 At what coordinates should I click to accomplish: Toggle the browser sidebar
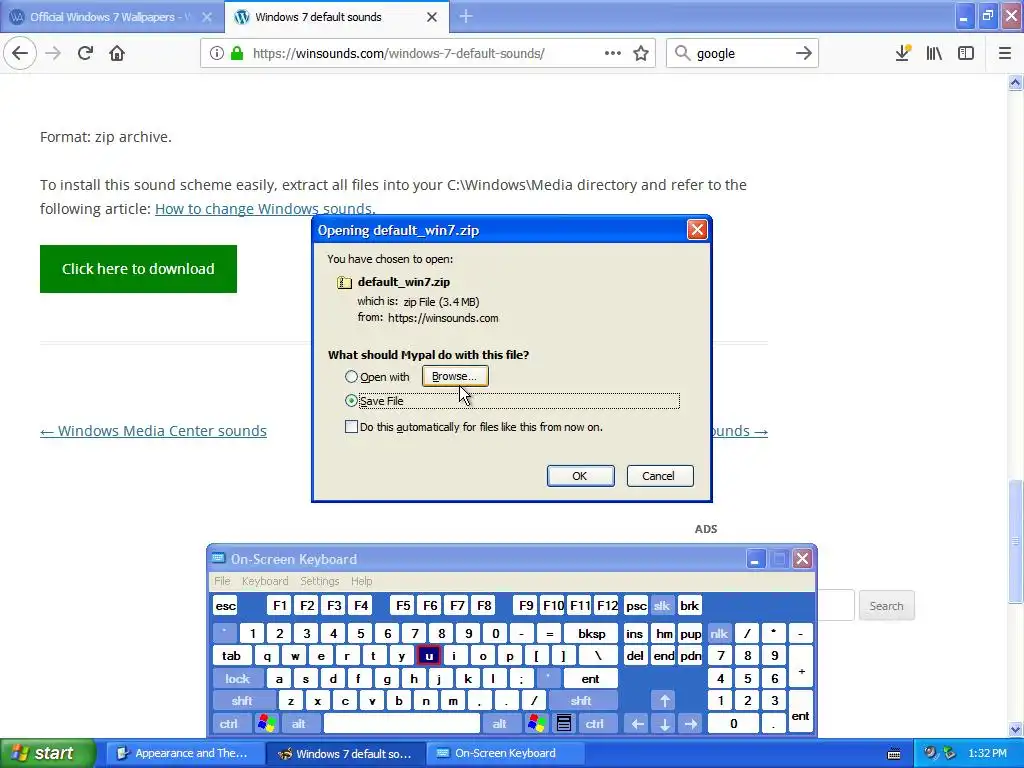click(966, 53)
